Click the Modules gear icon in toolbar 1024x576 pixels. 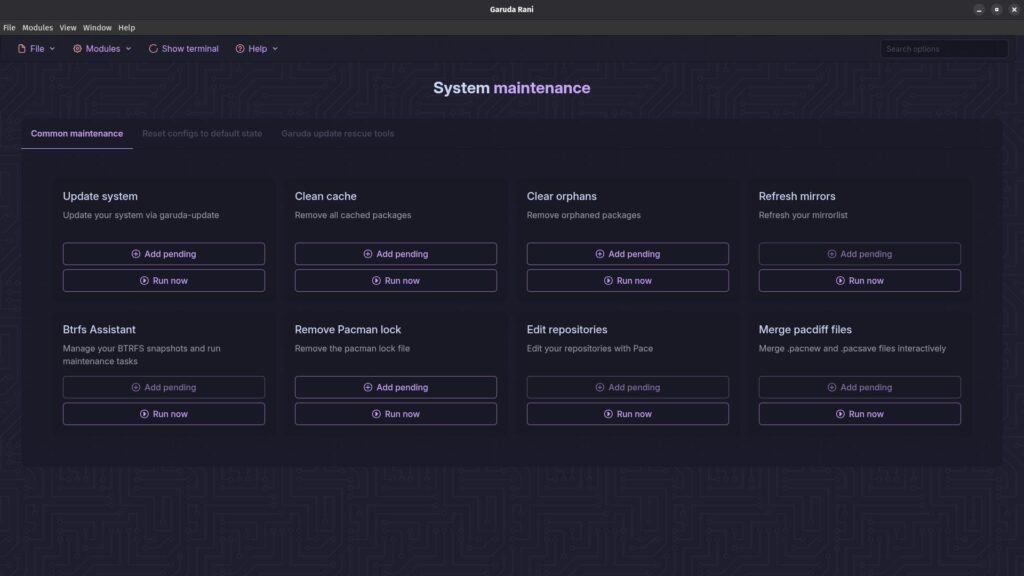click(x=77, y=49)
